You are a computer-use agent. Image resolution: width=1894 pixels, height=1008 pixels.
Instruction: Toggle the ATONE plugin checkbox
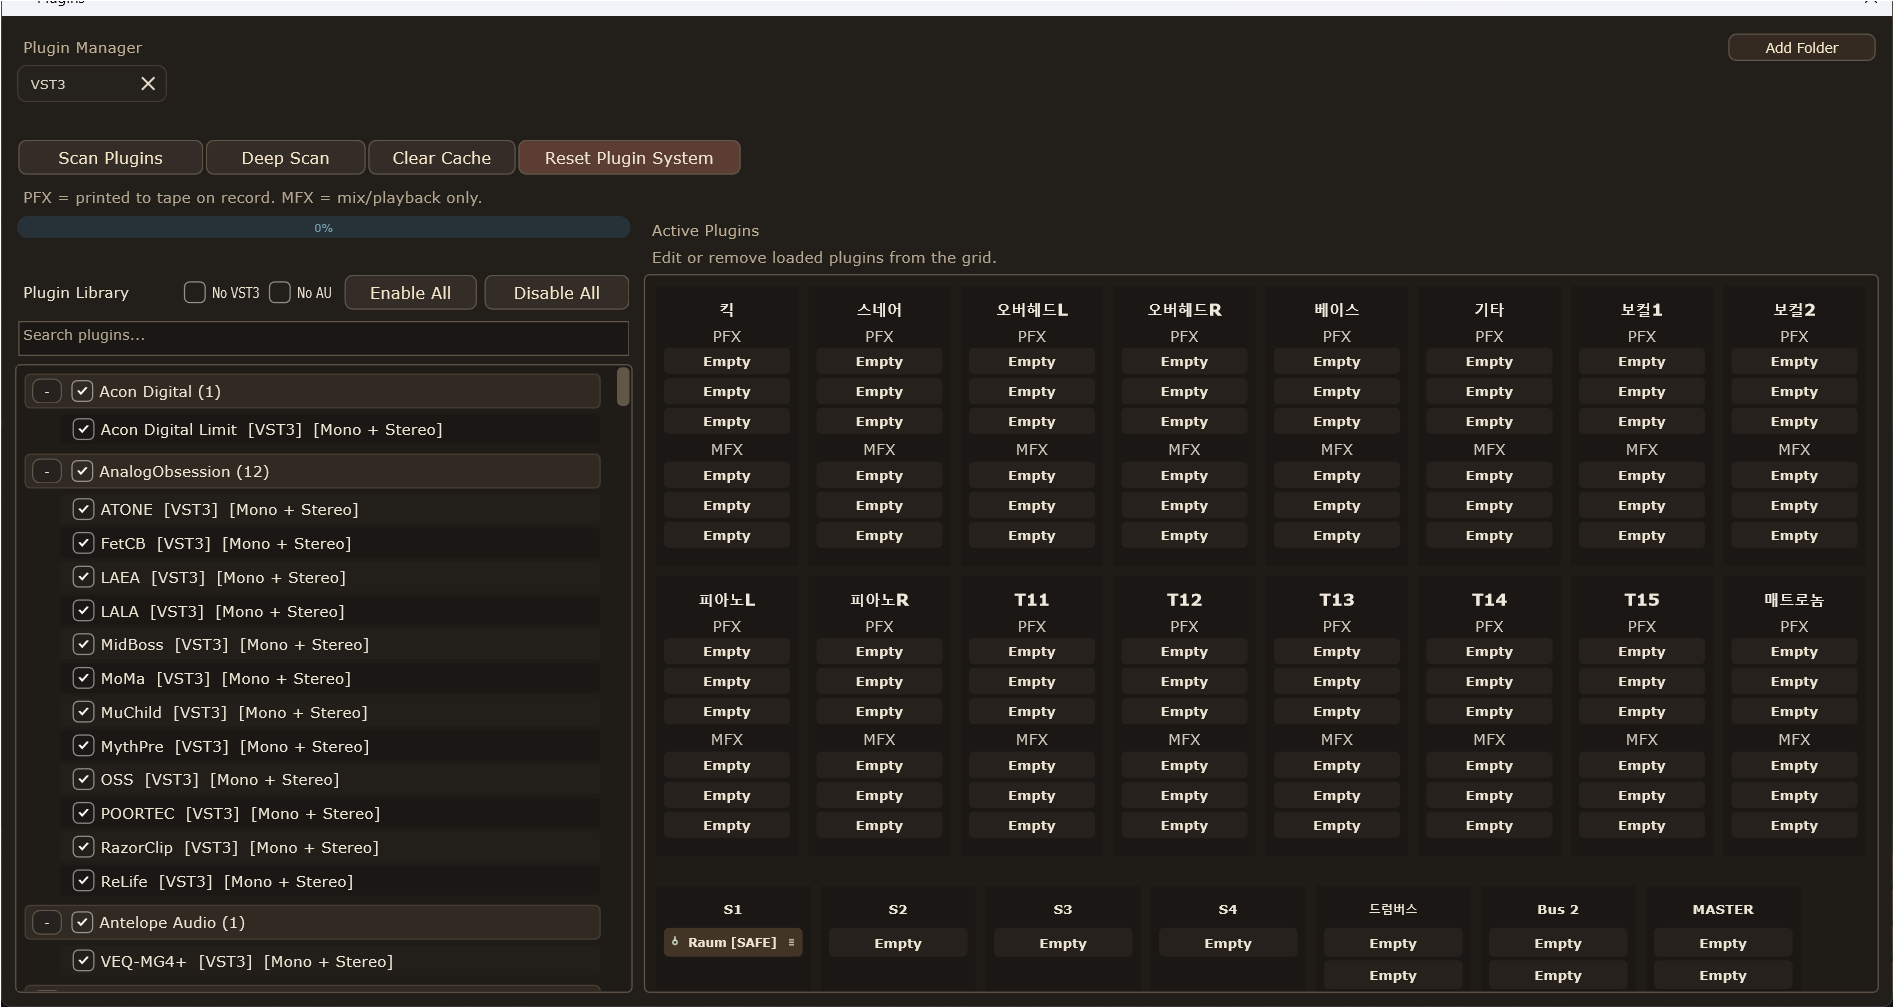tap(83, 509)
